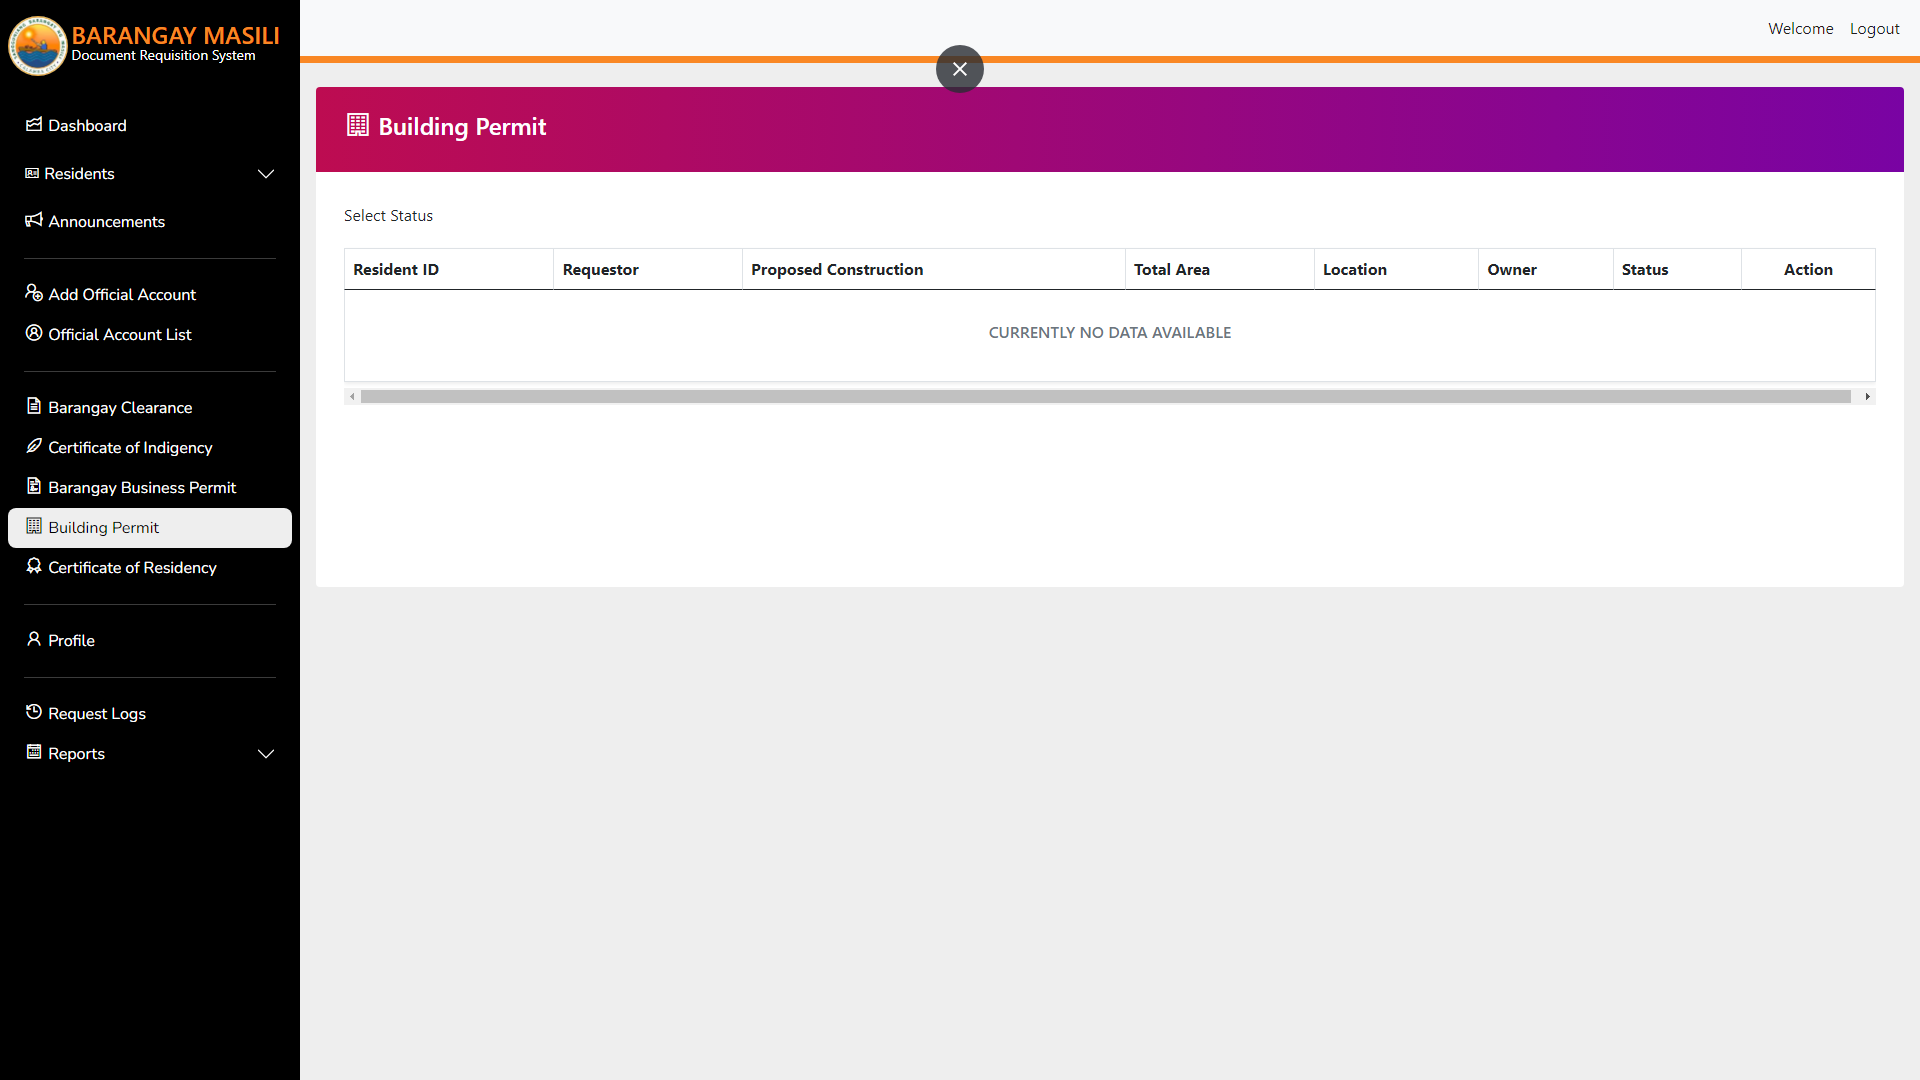Click the Status column header
The image size is (1920, 1080).
[1643, 269]
